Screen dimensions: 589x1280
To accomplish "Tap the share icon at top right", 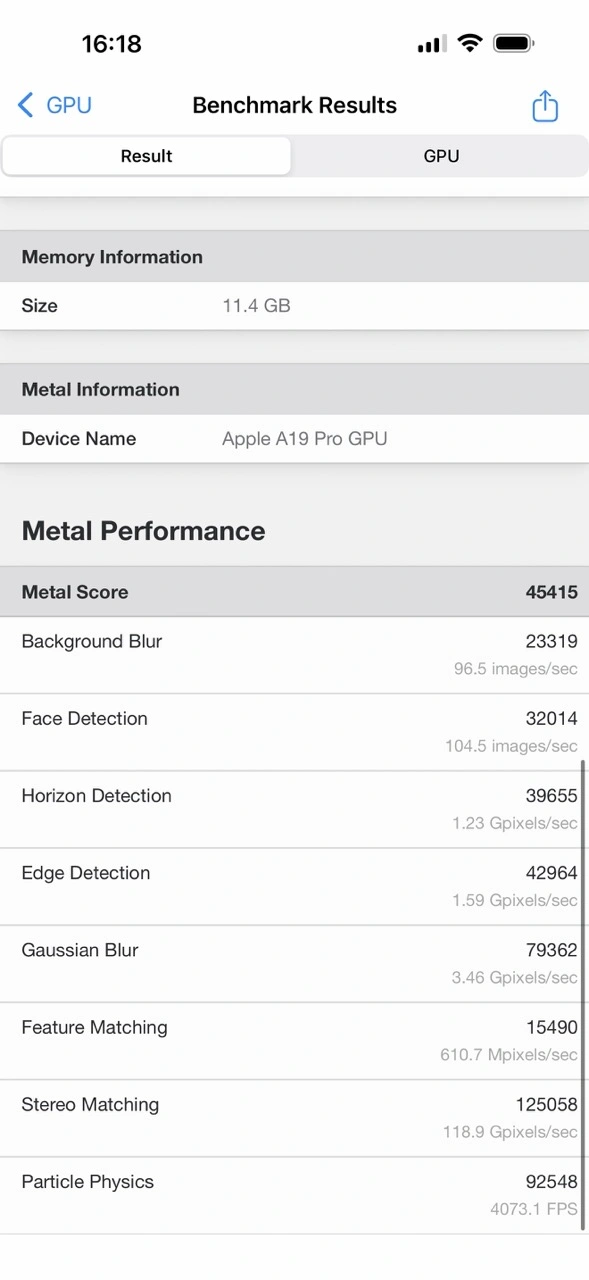I will (544, 105).
